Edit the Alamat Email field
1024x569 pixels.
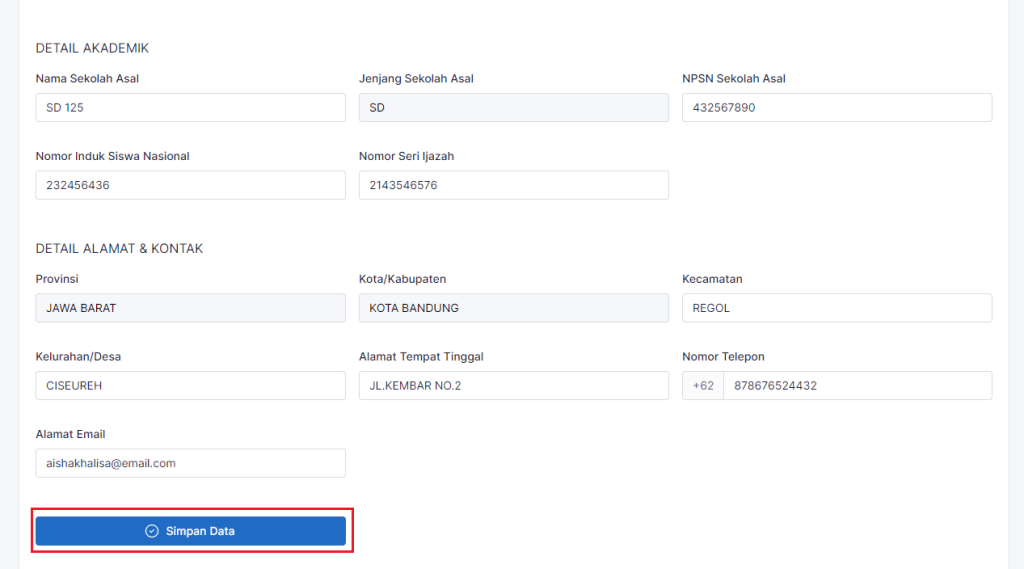190,463
